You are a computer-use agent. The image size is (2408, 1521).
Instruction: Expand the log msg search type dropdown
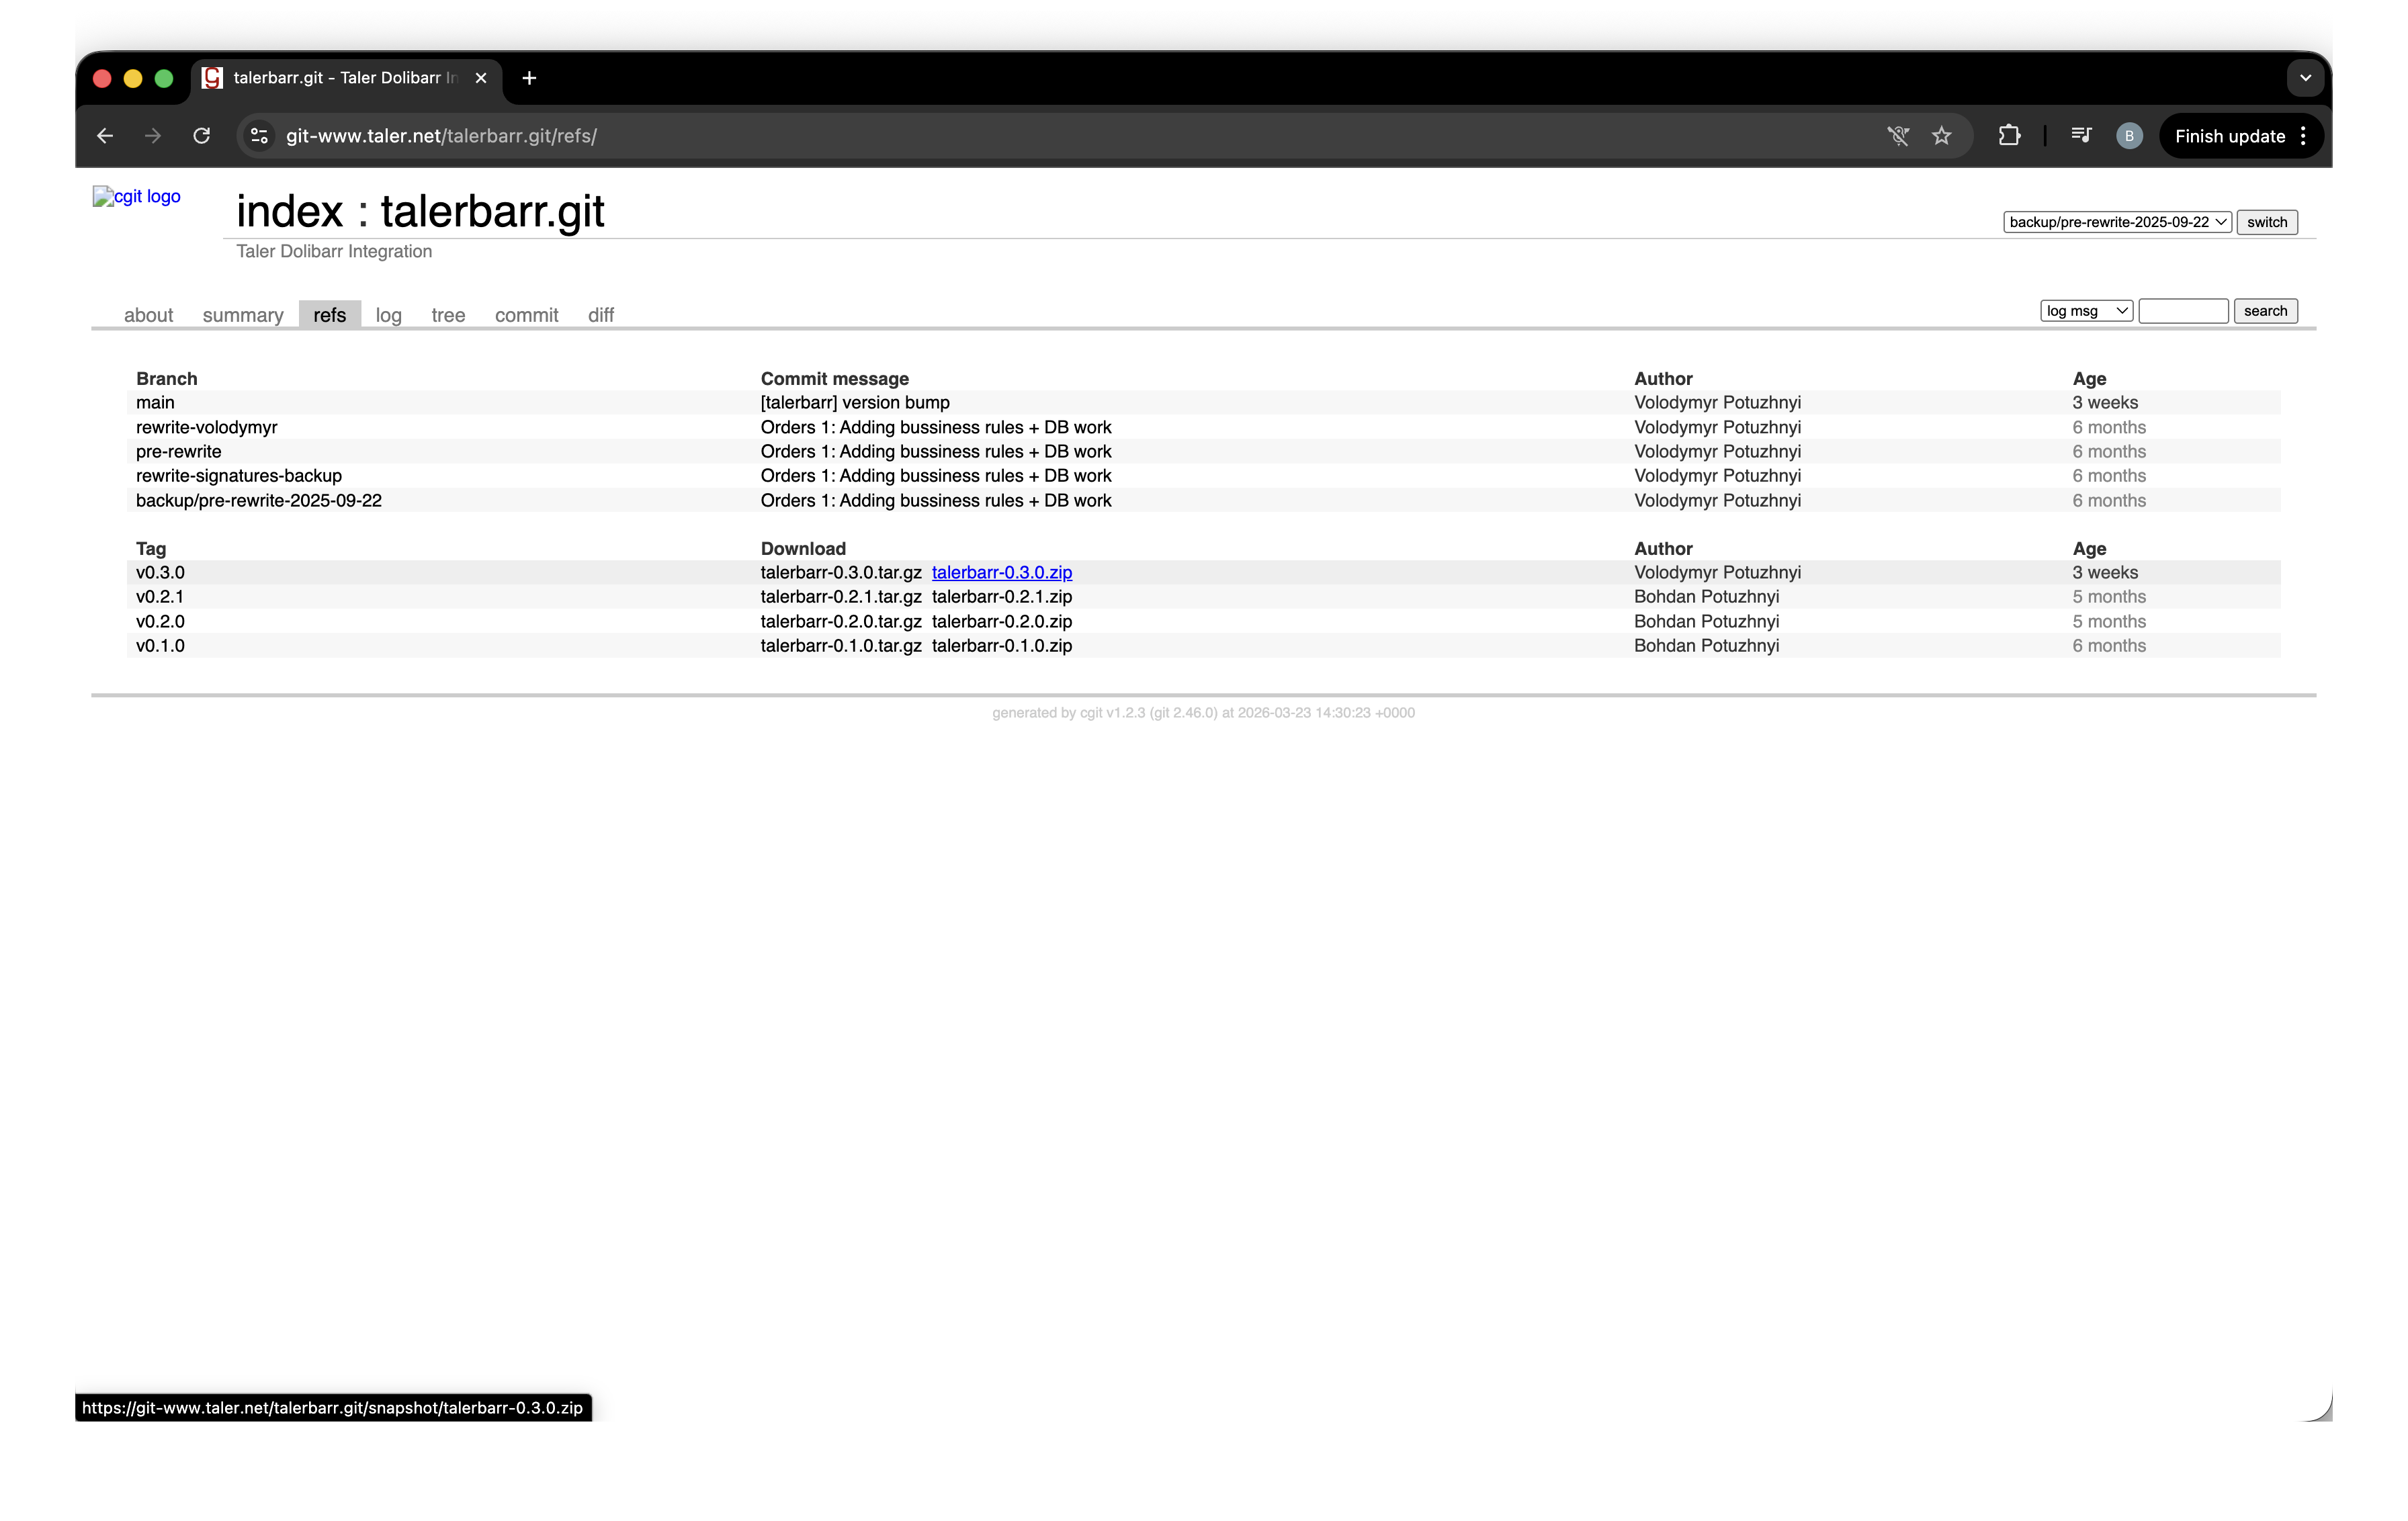coord(2086,311)
